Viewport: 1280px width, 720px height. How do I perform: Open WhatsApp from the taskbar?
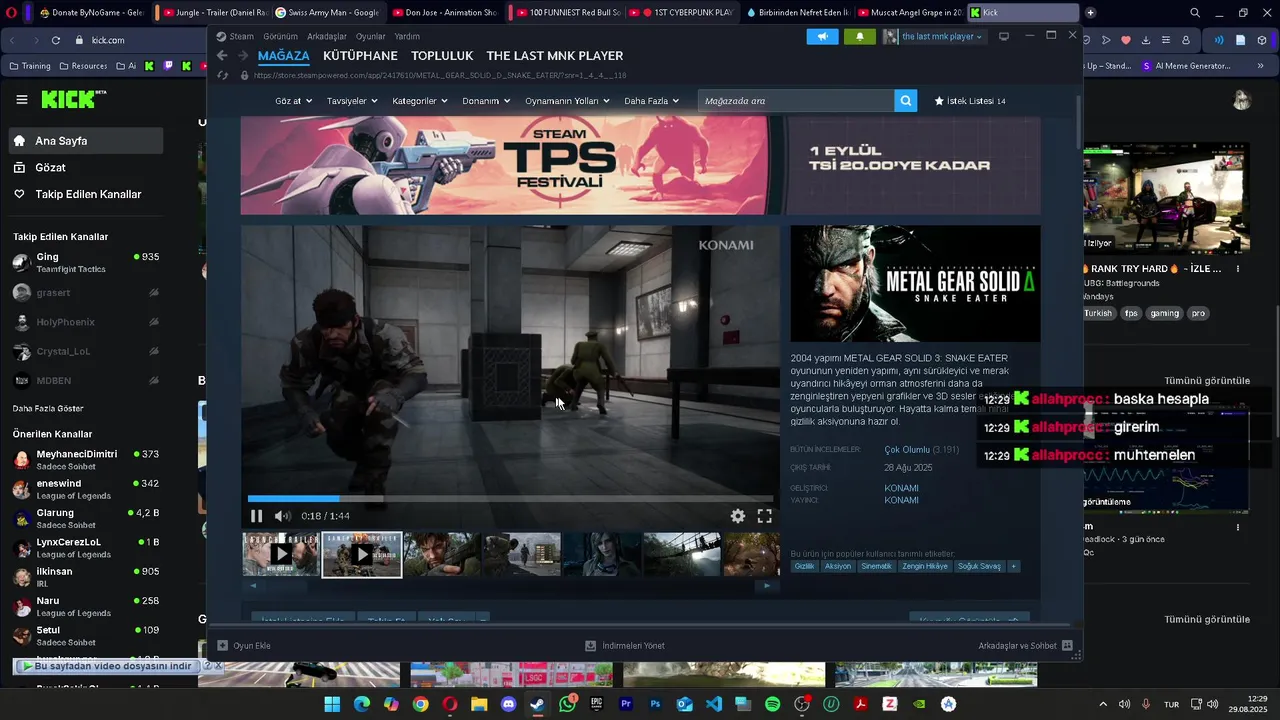pyautogui.click(x=568, y=704)
